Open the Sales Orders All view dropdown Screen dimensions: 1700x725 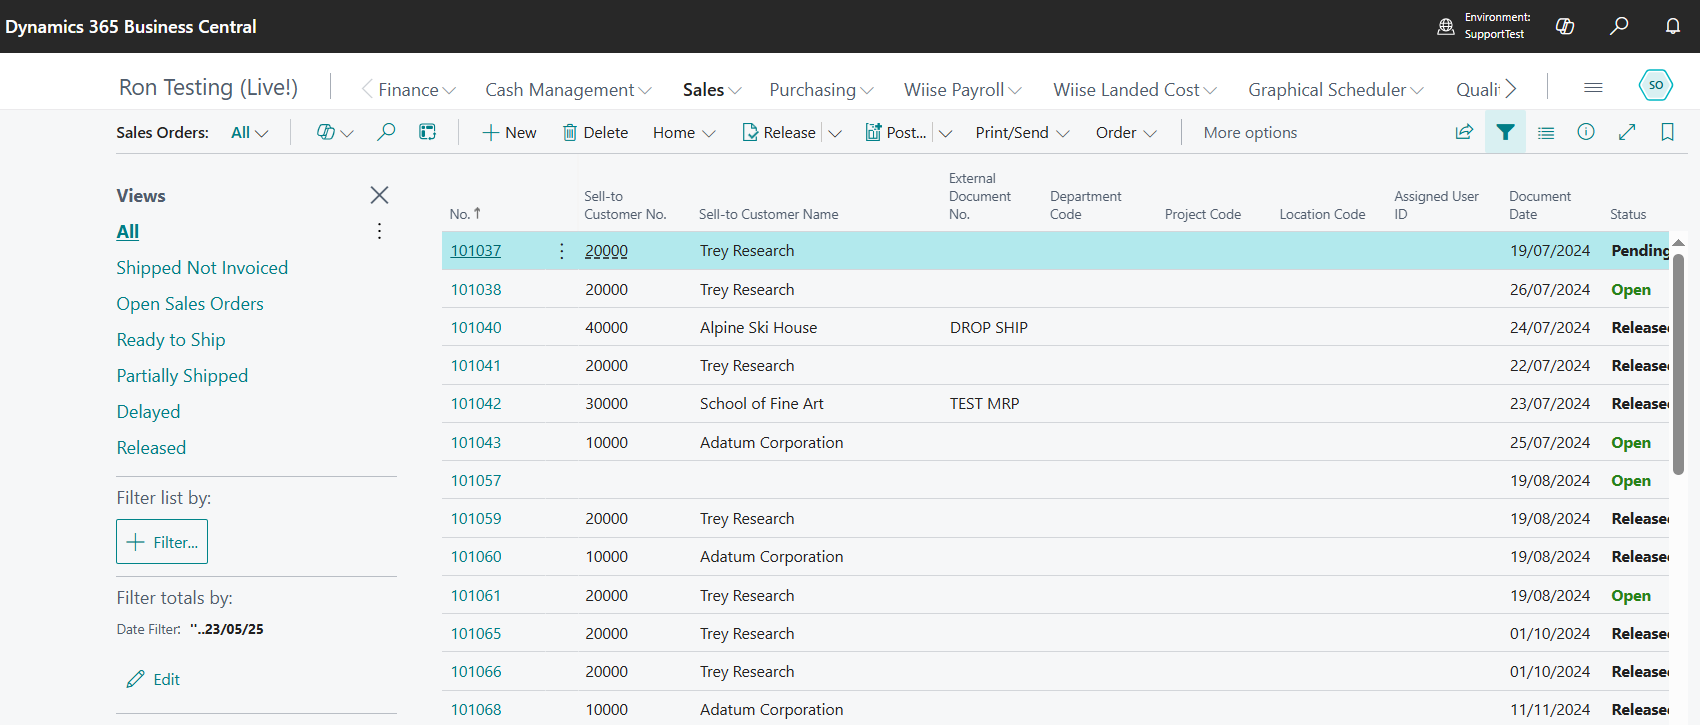click(x=249, y=133)
